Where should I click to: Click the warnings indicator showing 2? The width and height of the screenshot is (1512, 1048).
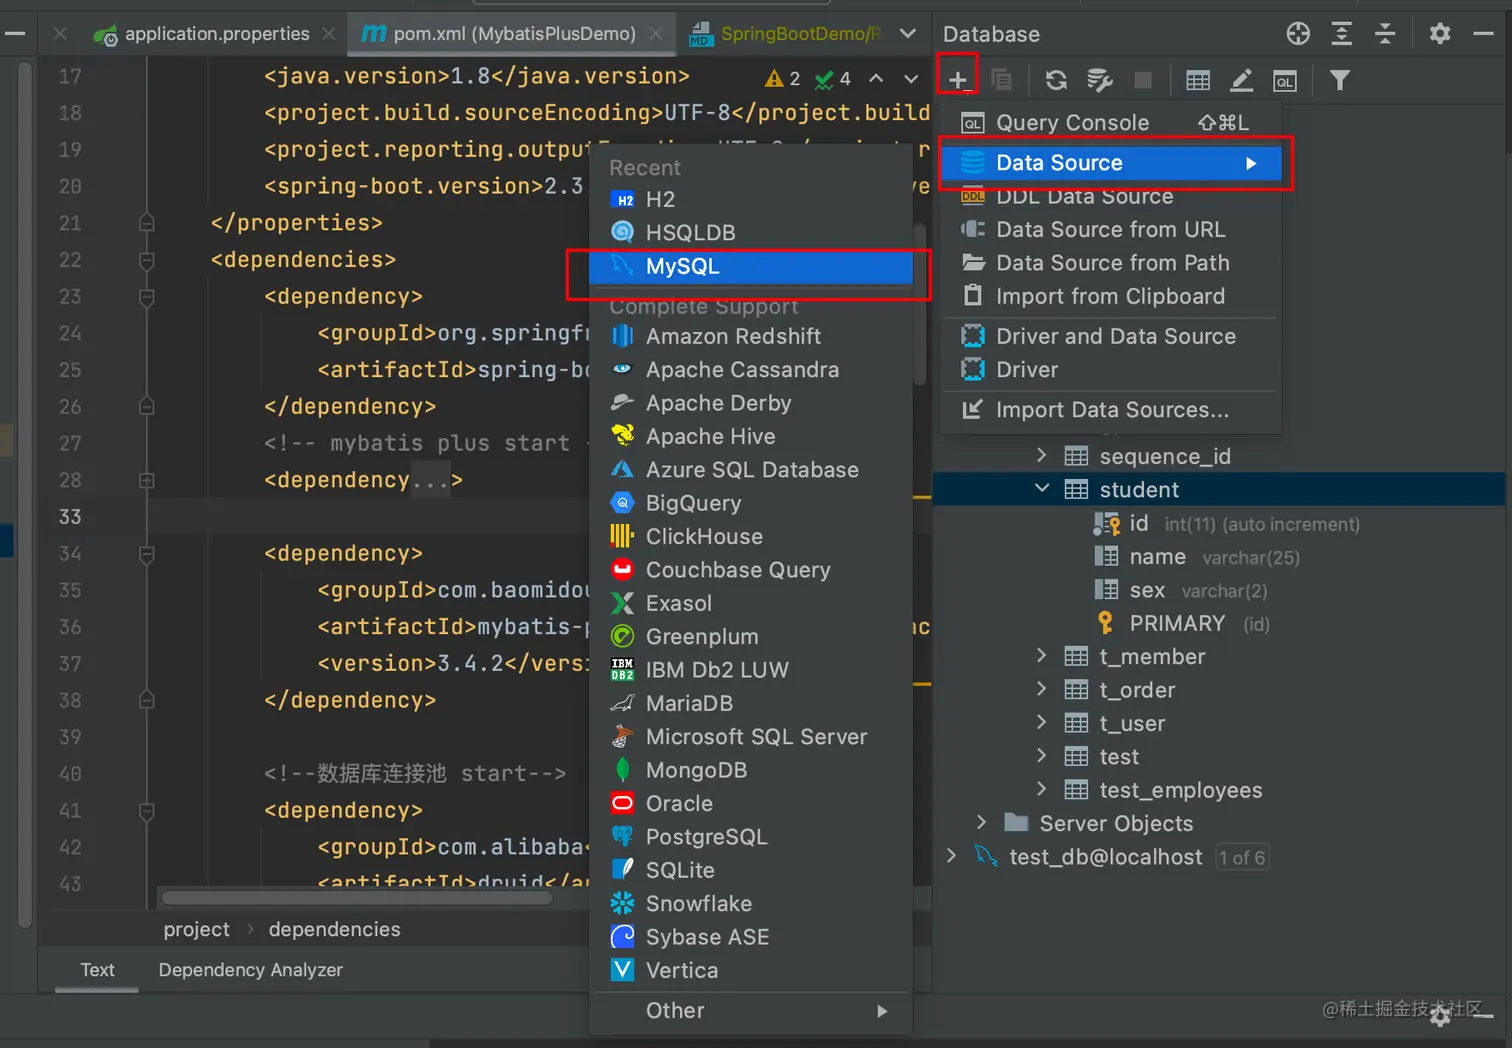tap(782, 78)
